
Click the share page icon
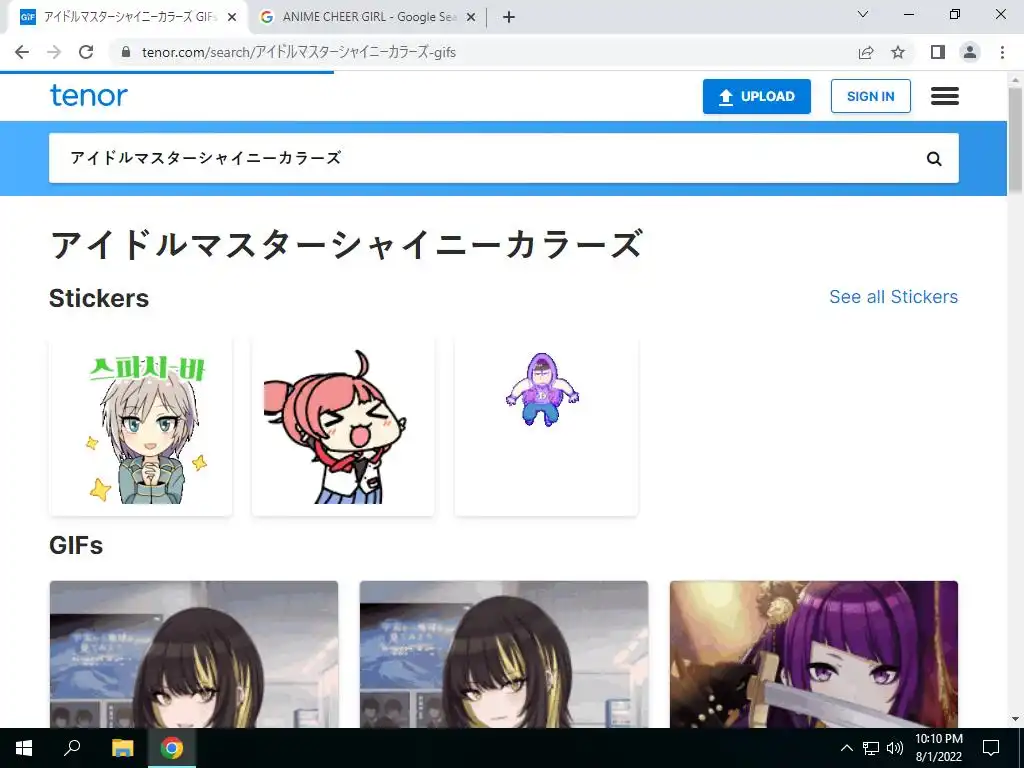pyautogui.click(x=865, y=52)
